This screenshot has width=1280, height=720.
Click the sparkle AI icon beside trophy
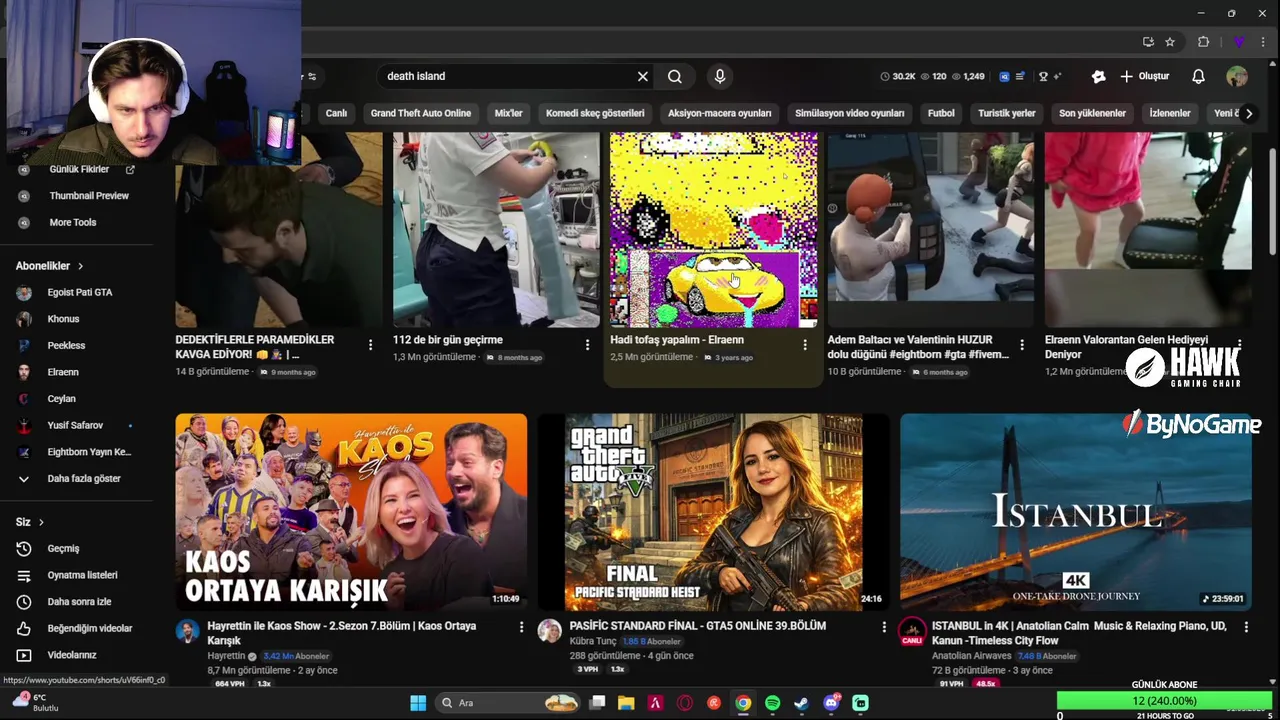(1057, 76)
